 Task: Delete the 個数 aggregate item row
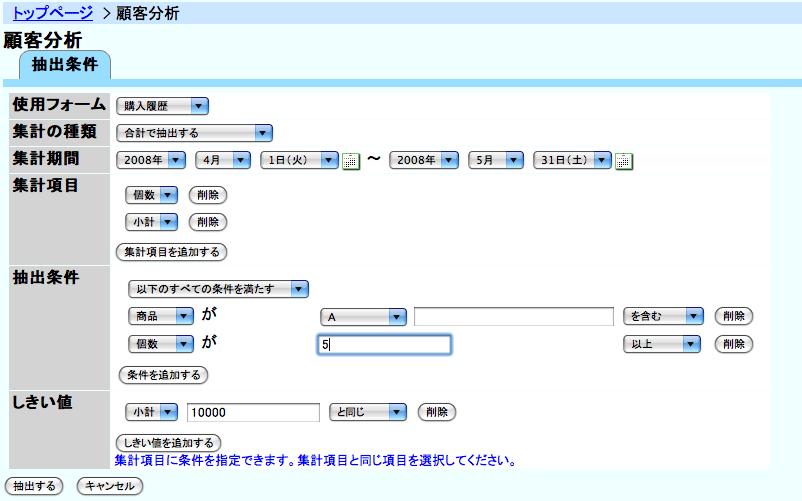click(208, 195)
